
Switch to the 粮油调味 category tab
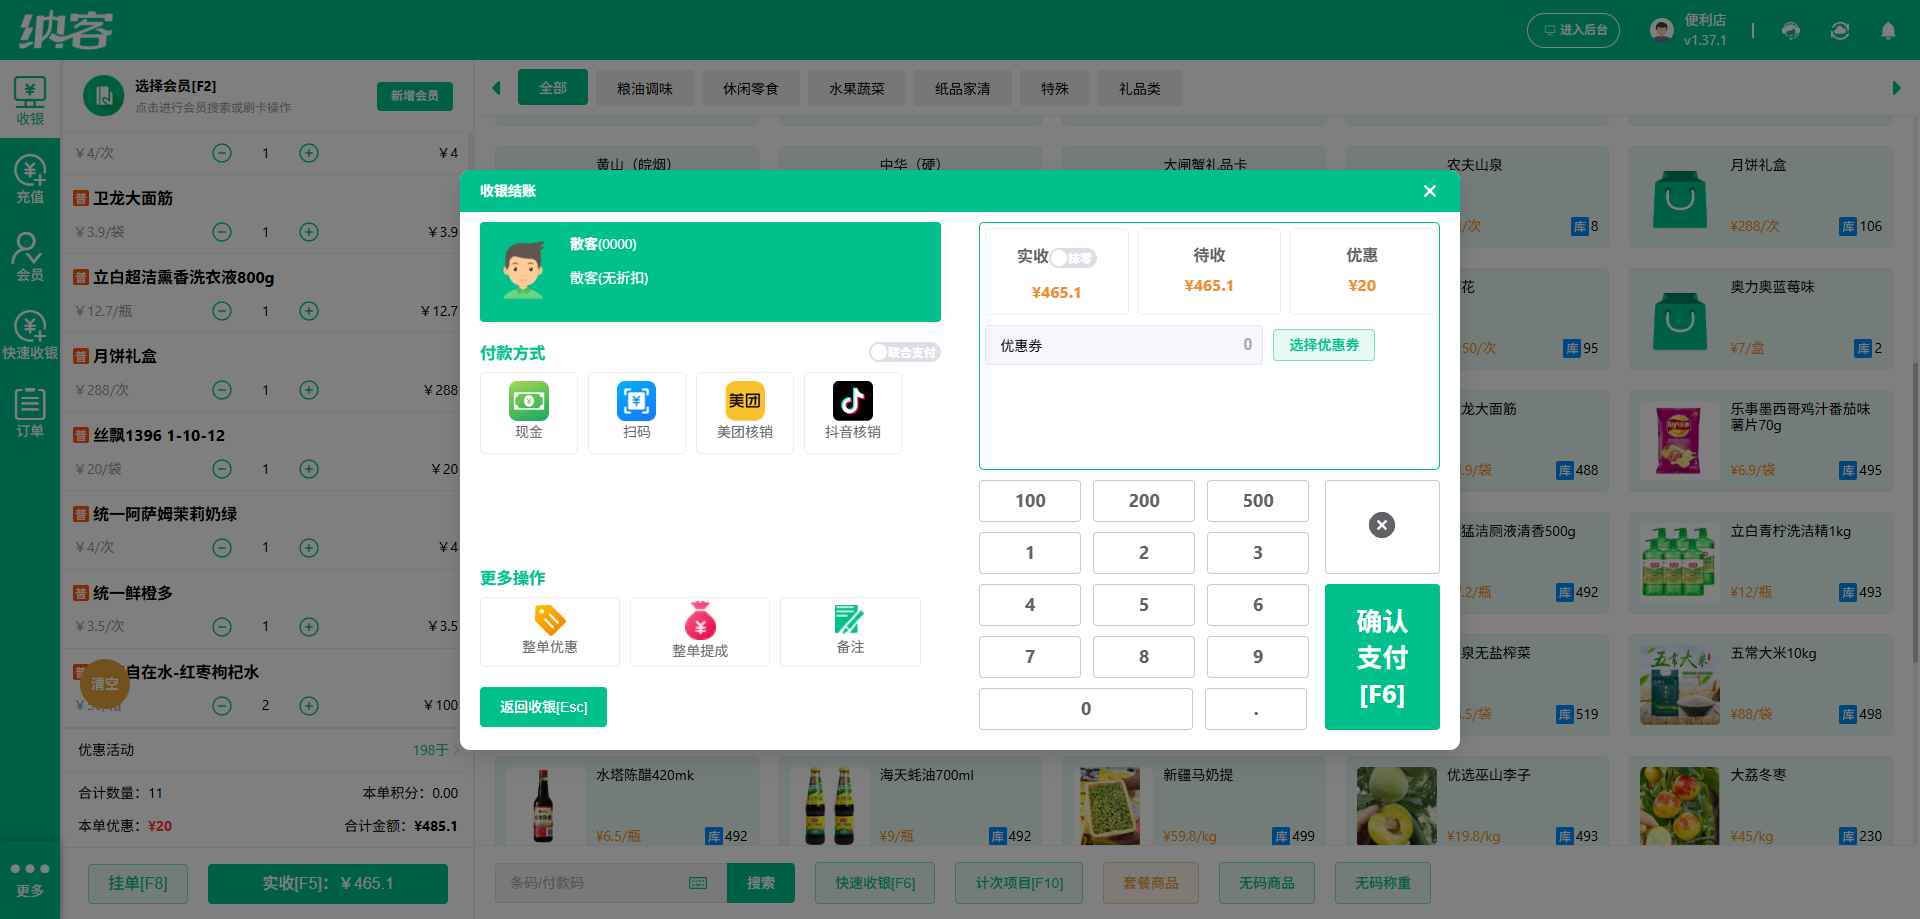click(x=644, y=89)
